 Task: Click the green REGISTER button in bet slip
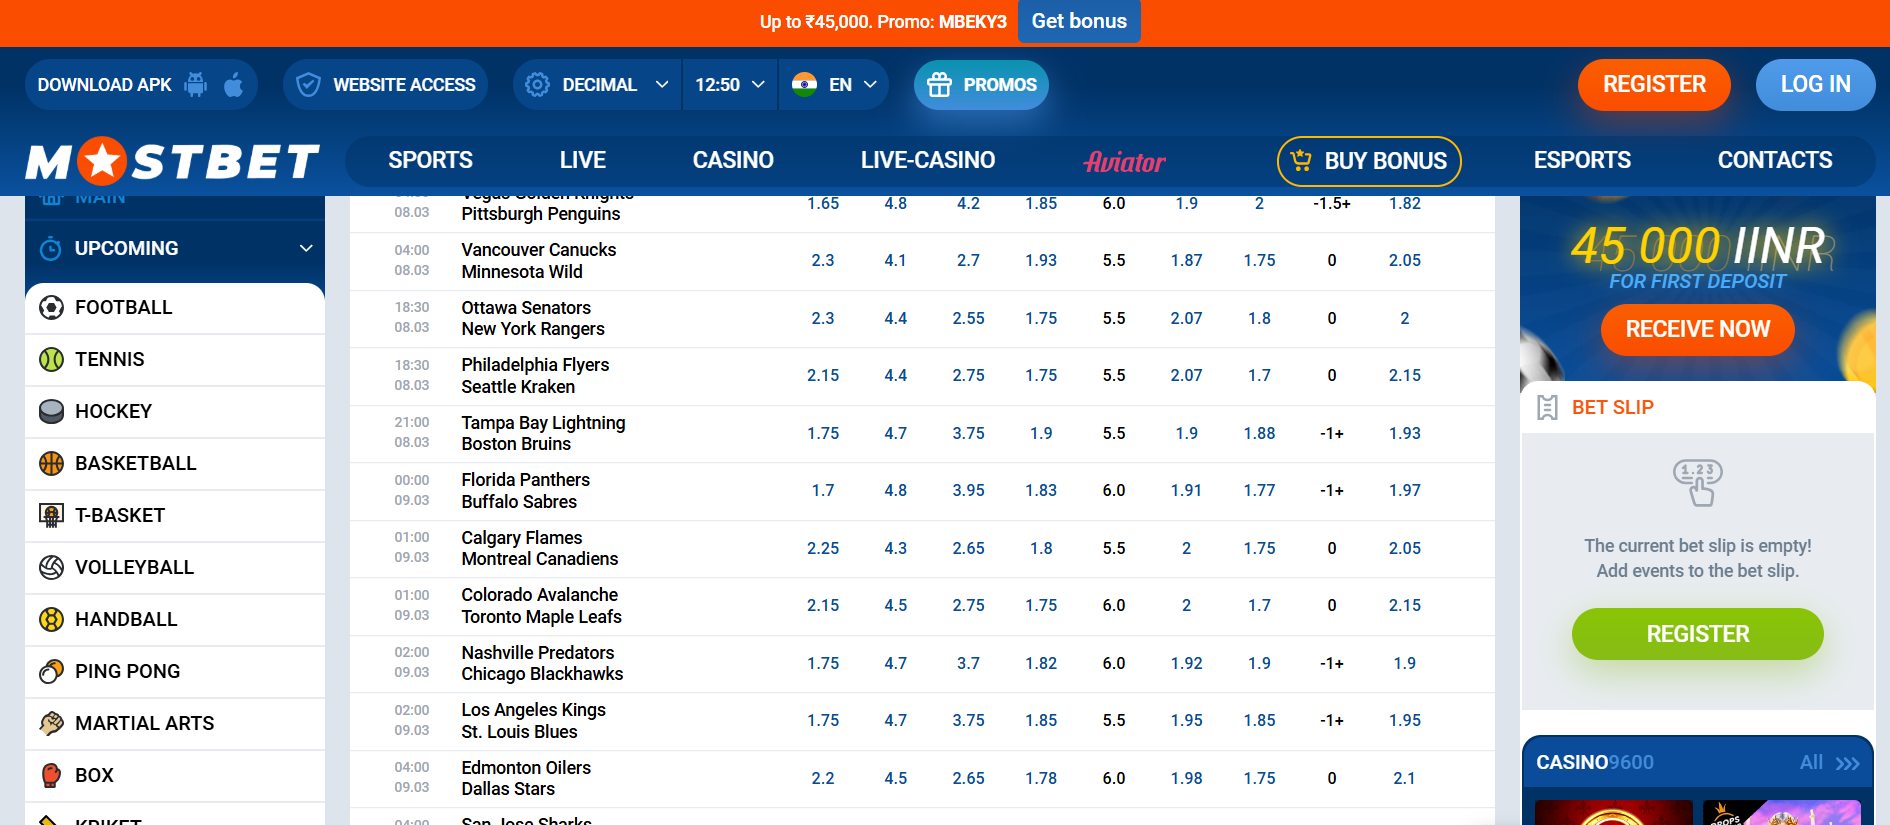[1697, 634]
